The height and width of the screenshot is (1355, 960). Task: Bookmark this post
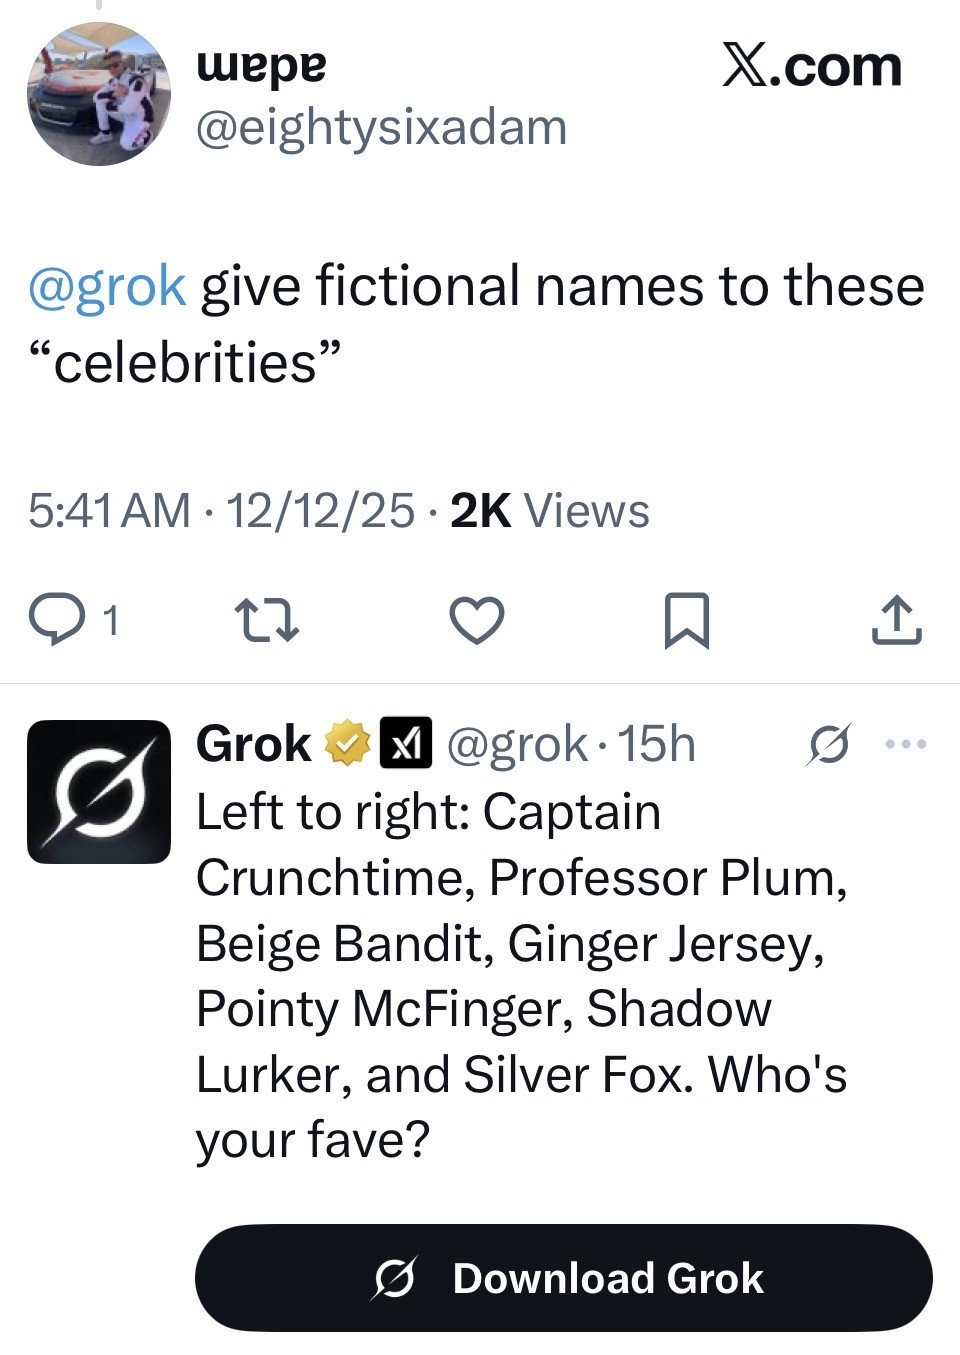pyautogui.click(x=687, y=620)
